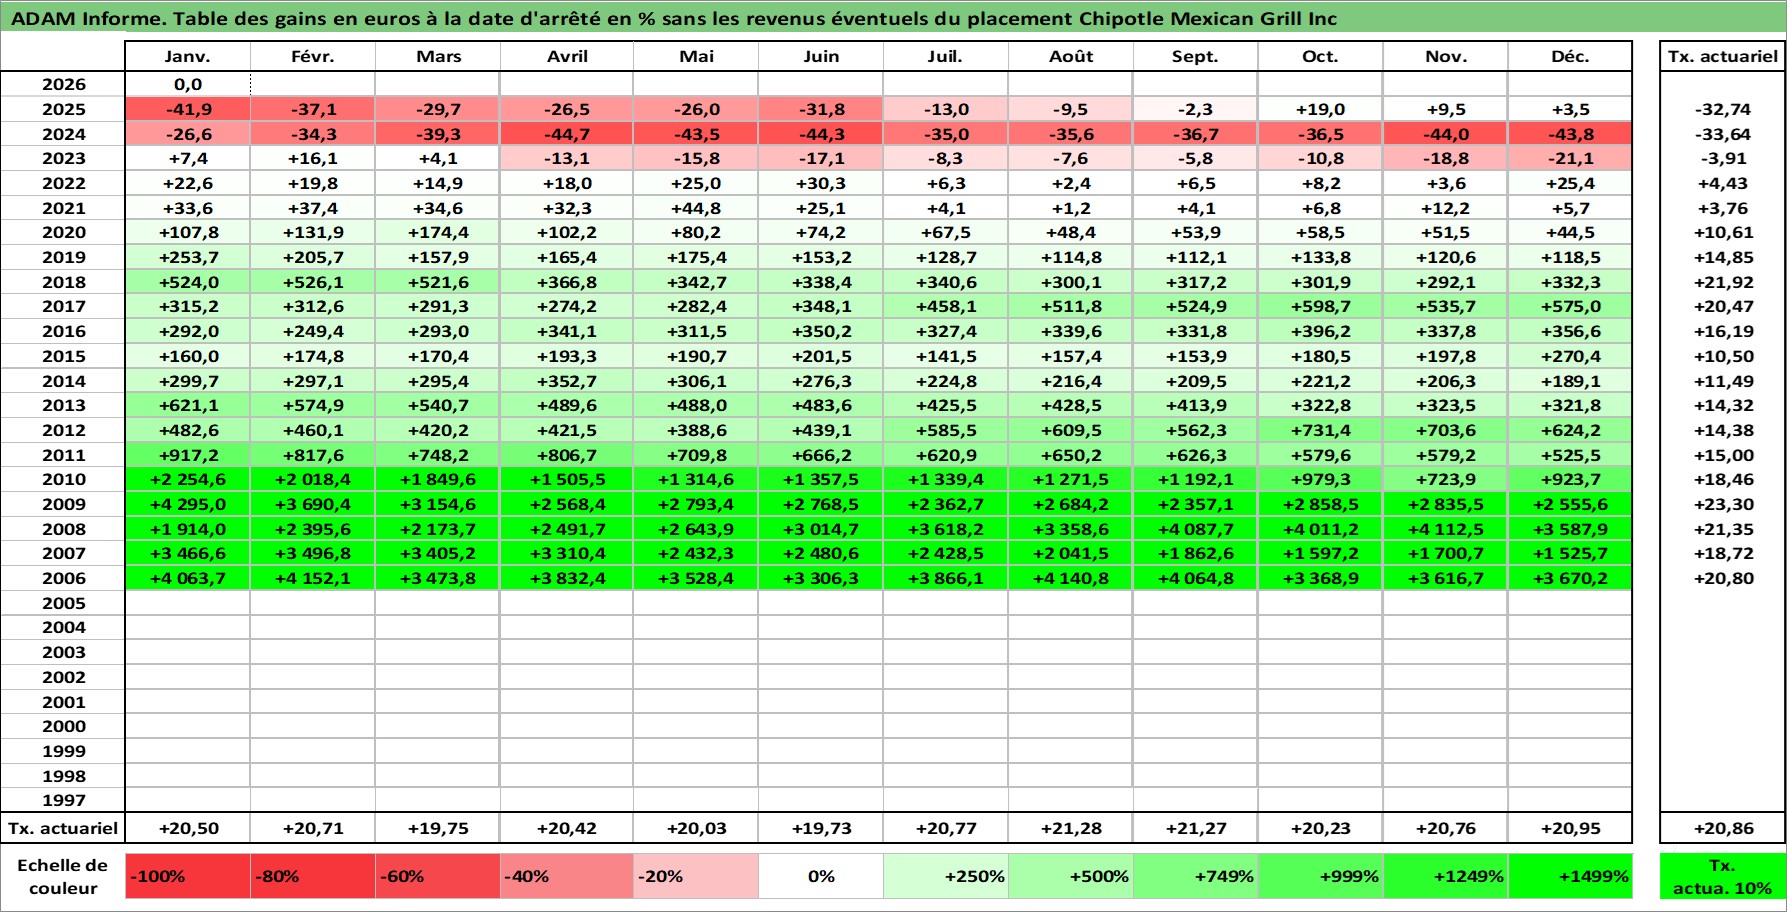1787x912 pixels.
Task: Select the Sept. column header
Action: coord(1196,56)
